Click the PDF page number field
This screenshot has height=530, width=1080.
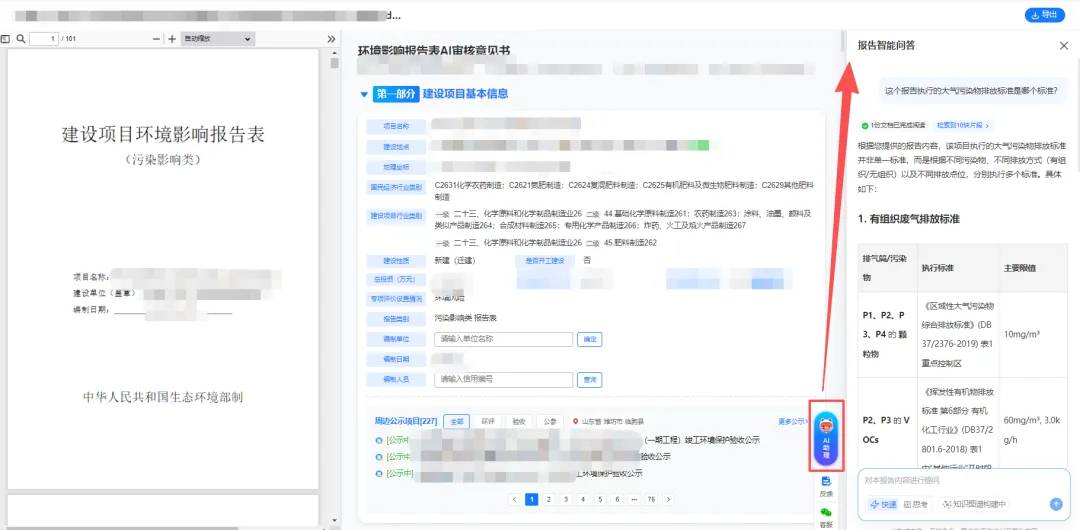tap(43, 39)
